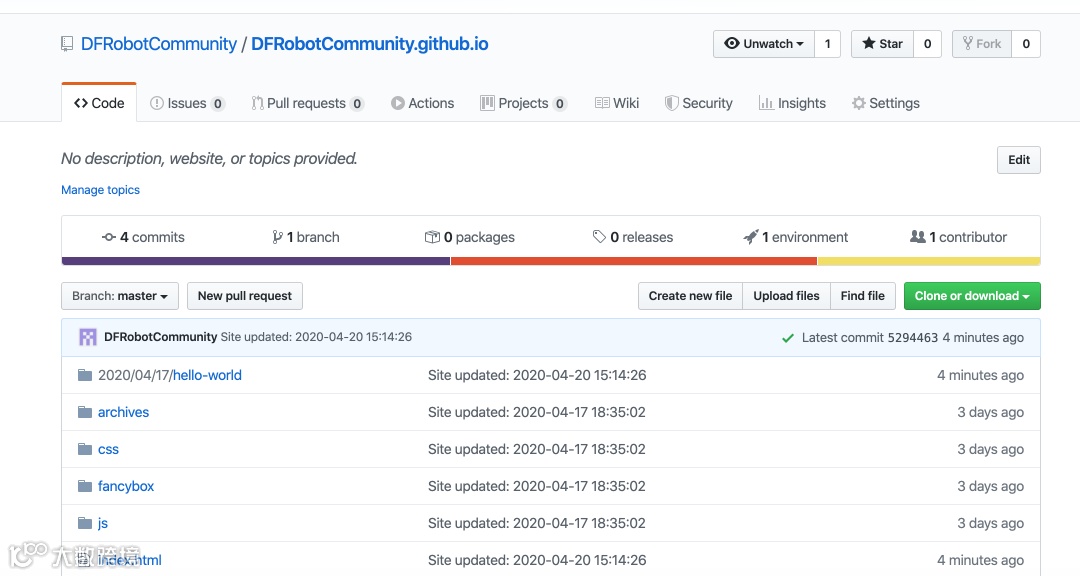Switch to the Issues tab

point(187,103)
